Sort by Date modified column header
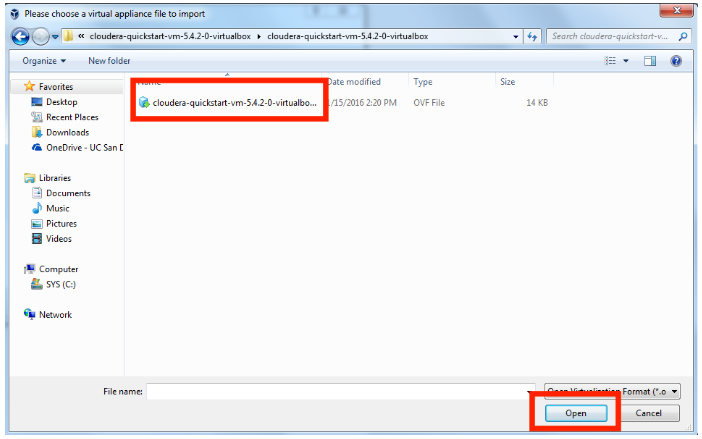This screenshot has width=702, height=439. click(354, 82)
